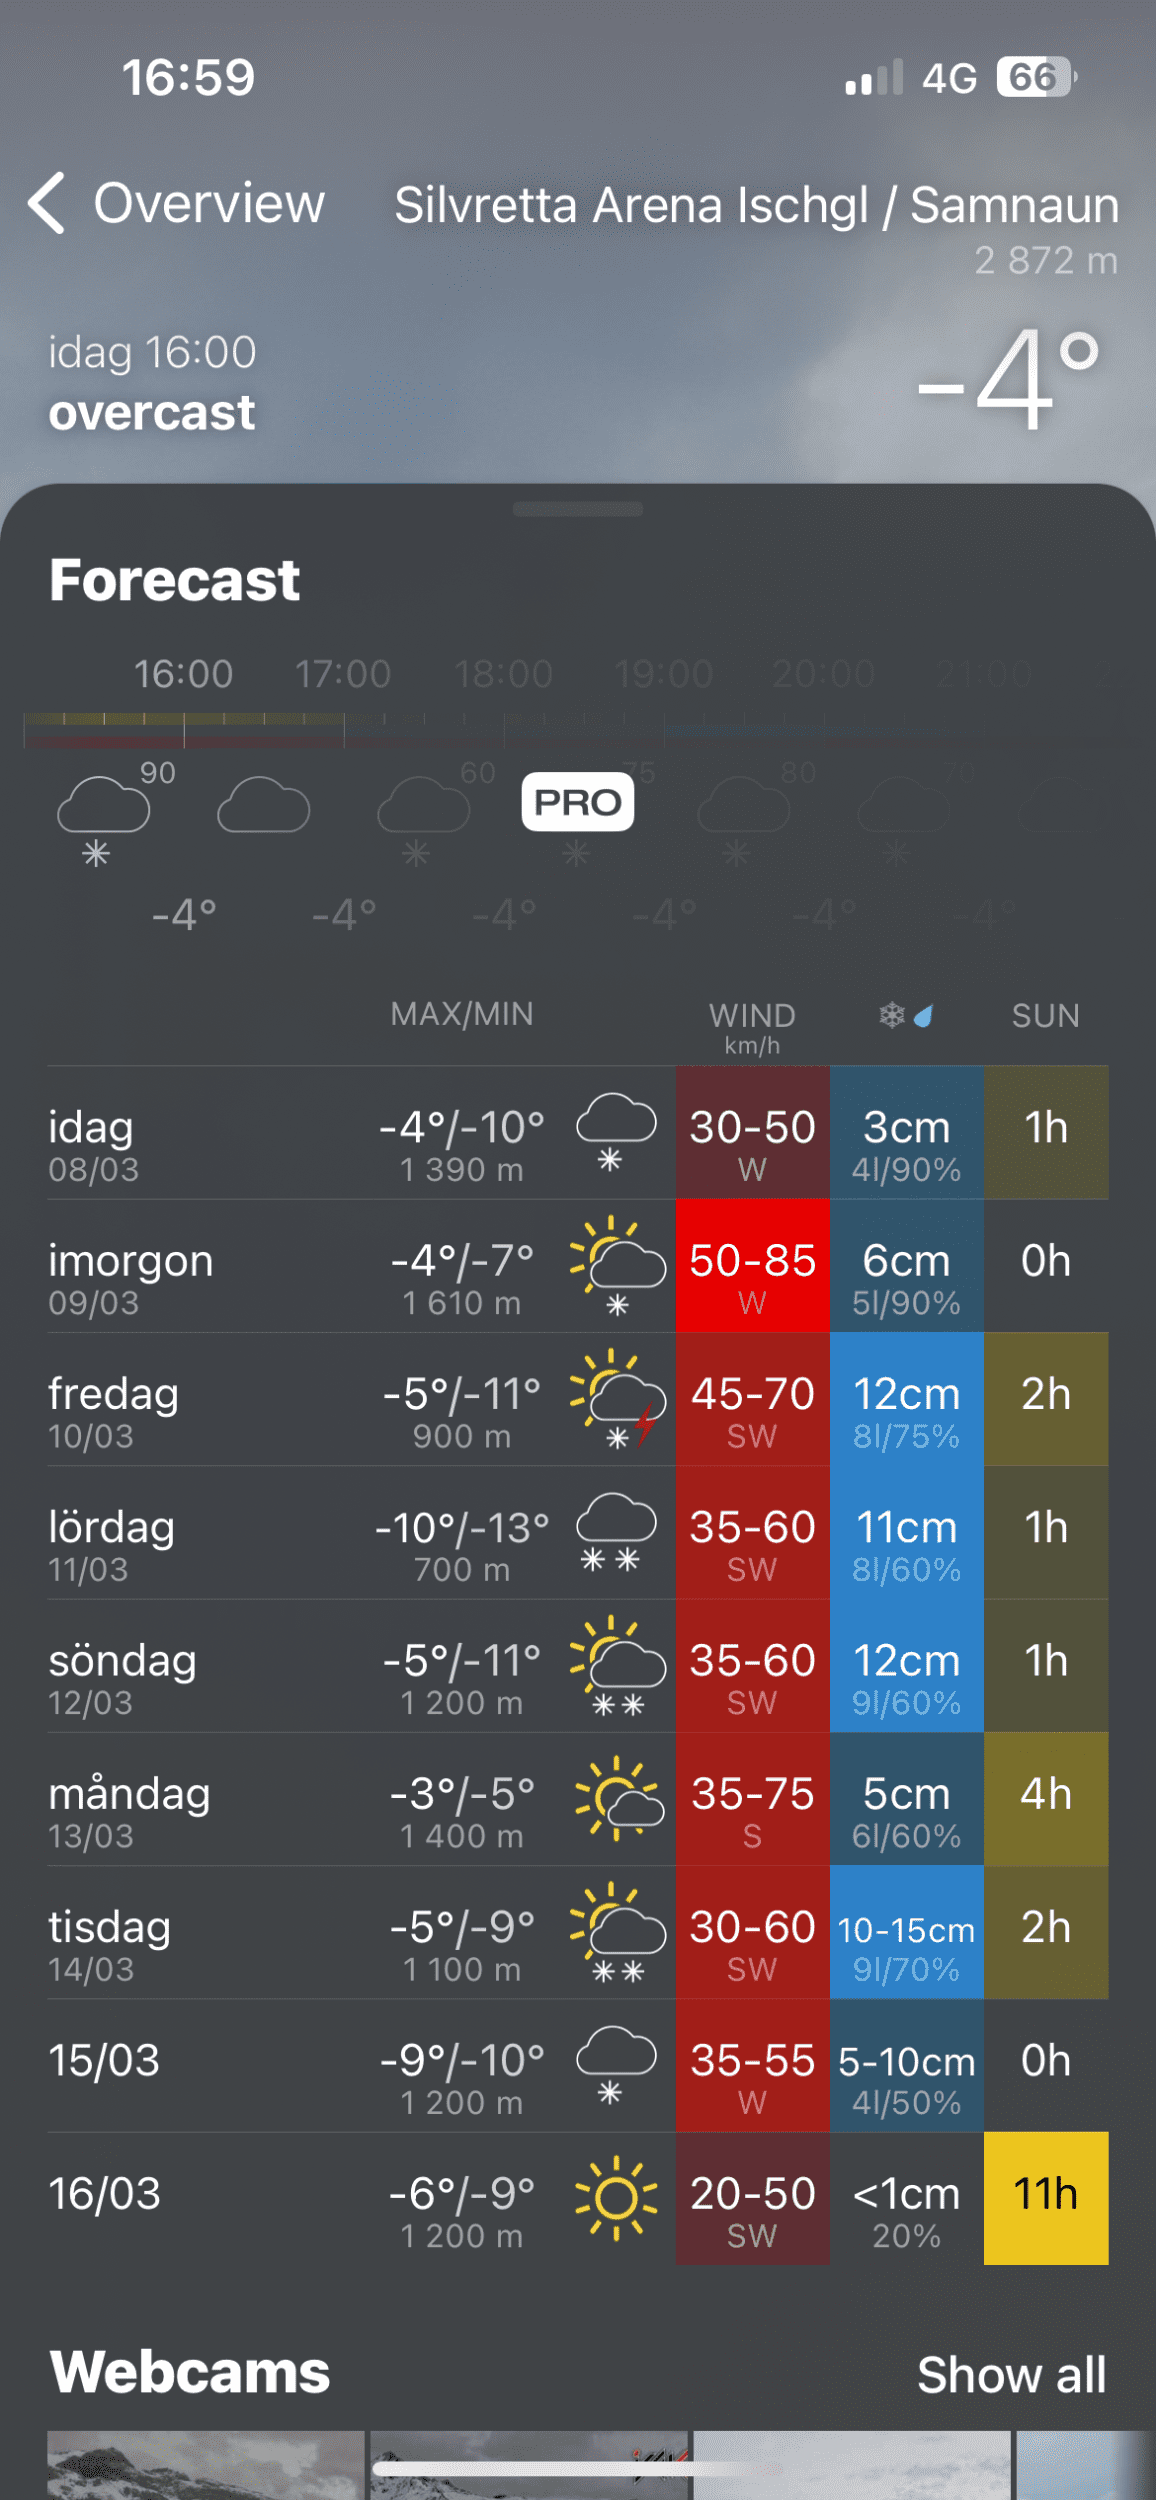
Task: Tap the snowflake and raindrop column icon
Action: 905,1016
